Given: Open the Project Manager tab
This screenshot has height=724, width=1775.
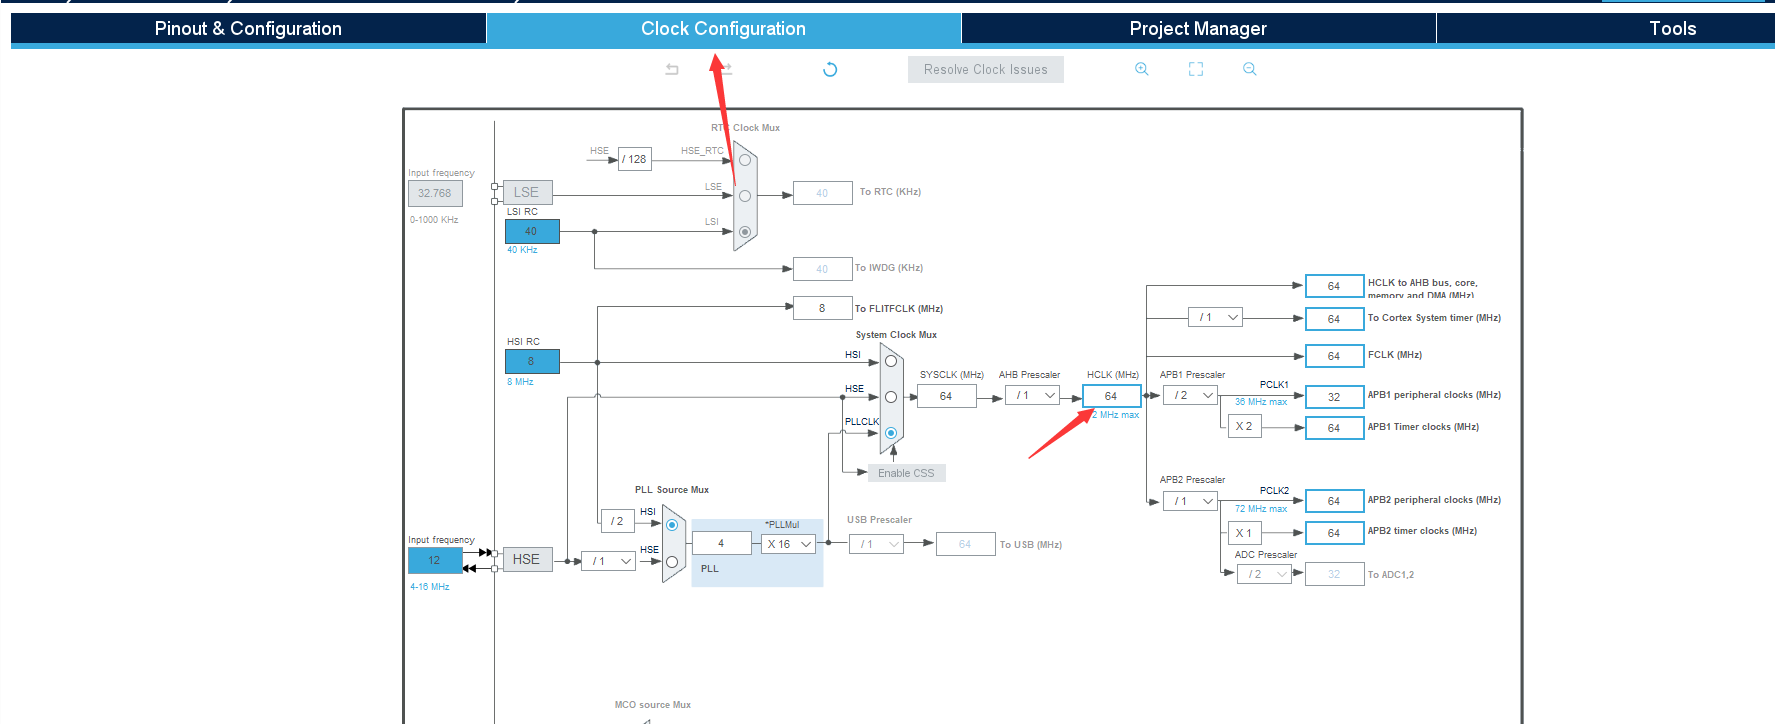Looking at the screenshot, I should coord(1198,28).
